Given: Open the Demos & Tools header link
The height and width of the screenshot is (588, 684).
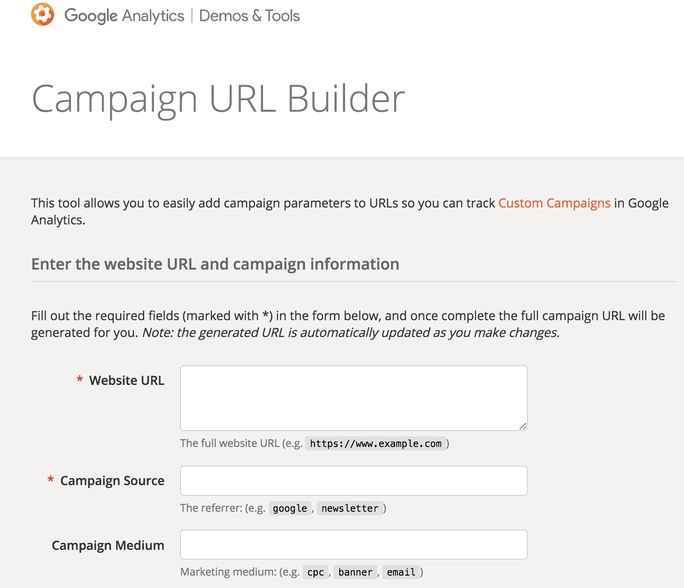Looking at the screenshot, I should tap(250, 16).
